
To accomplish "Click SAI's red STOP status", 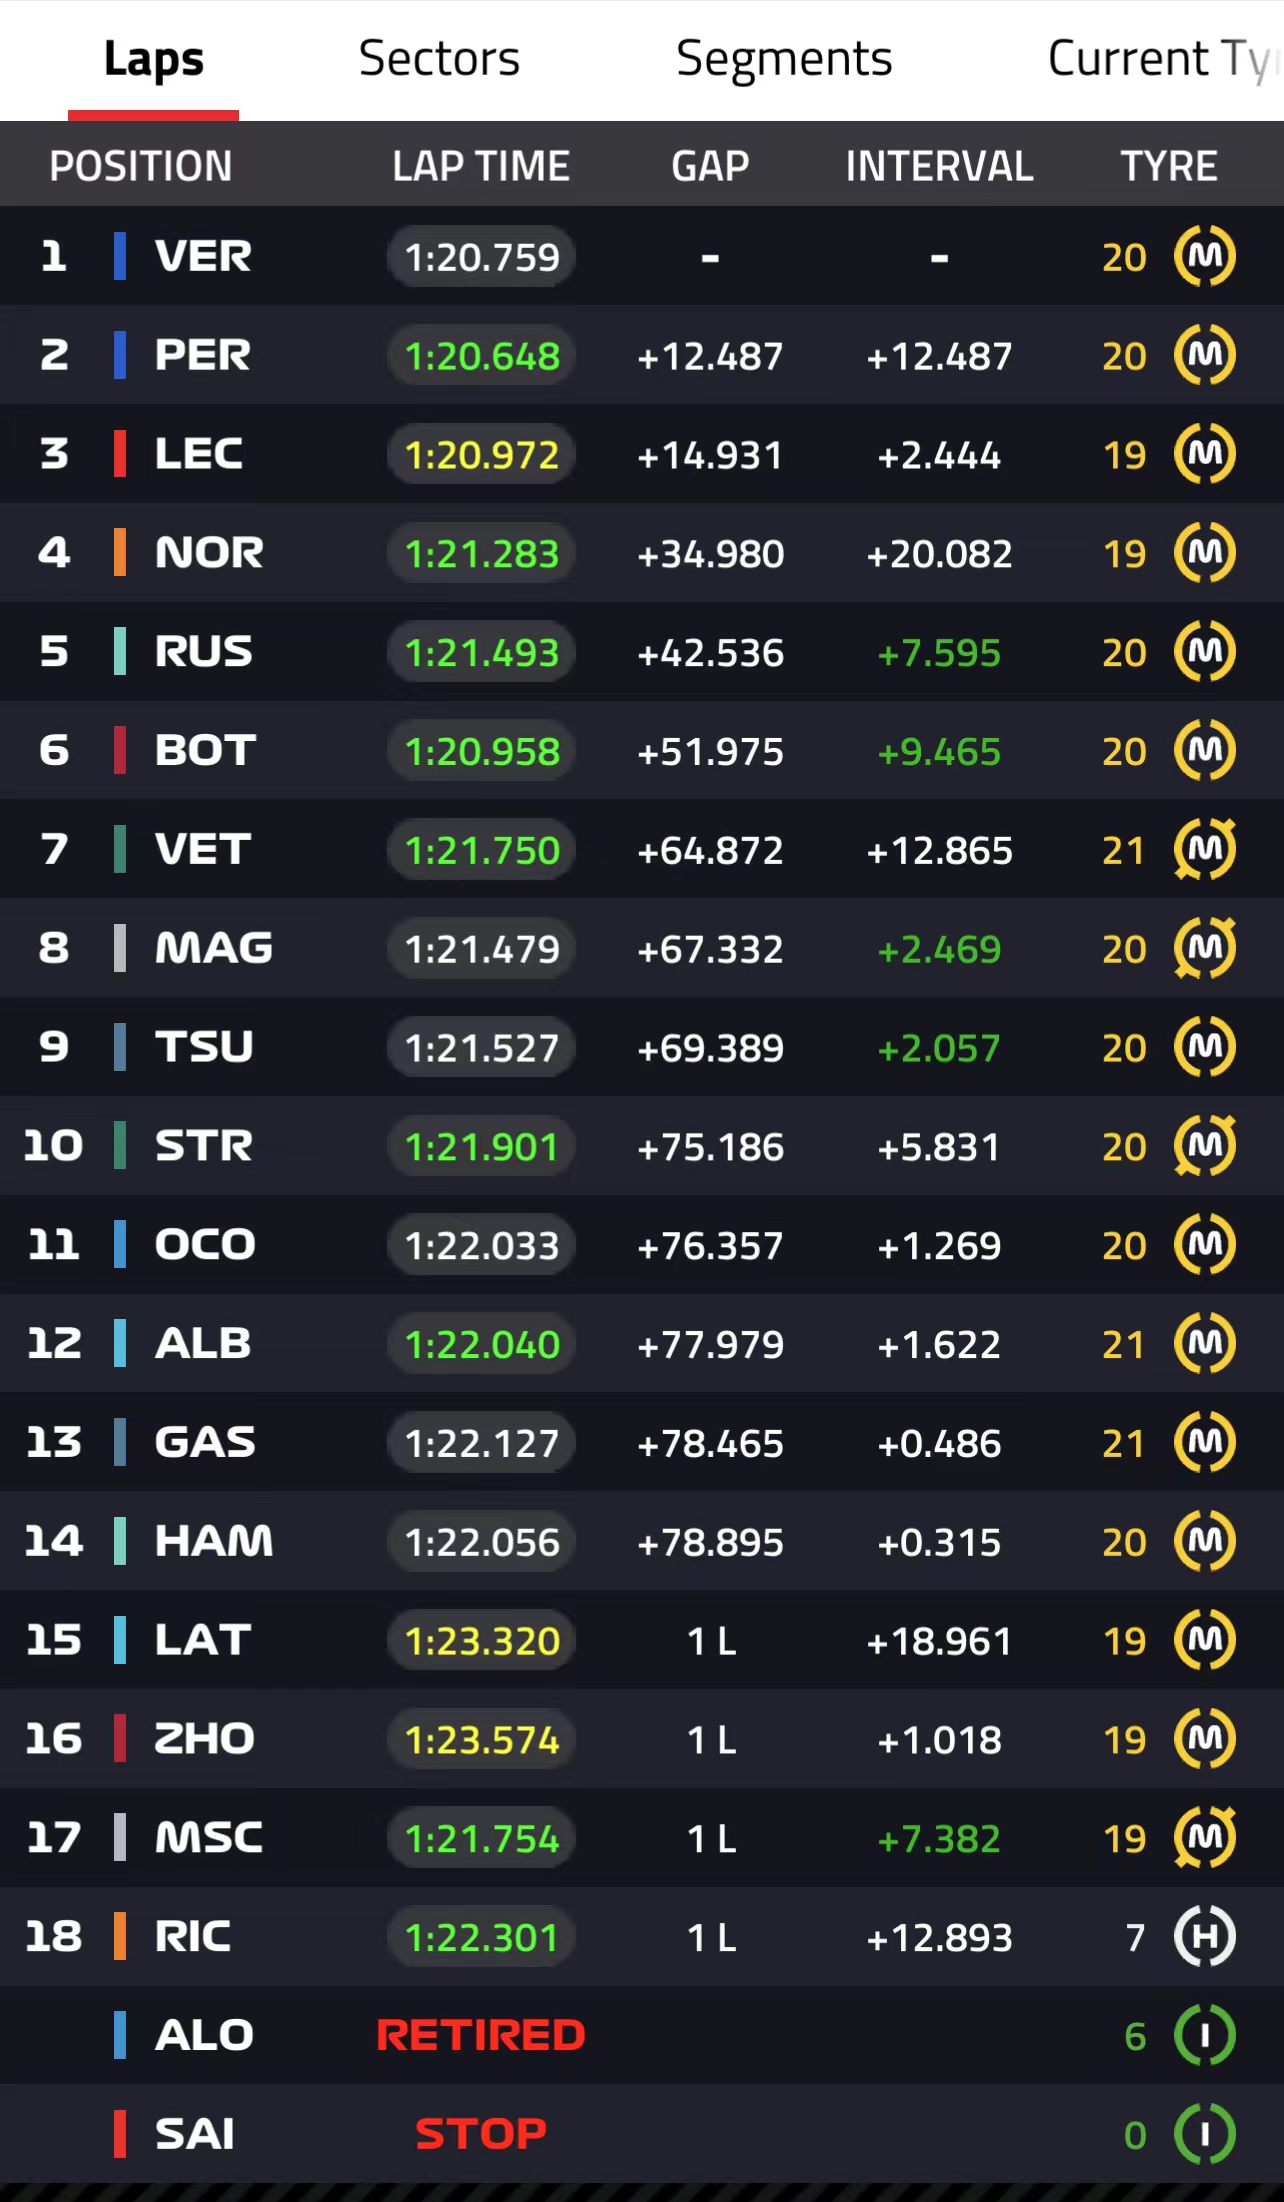I will (481, 2134).
